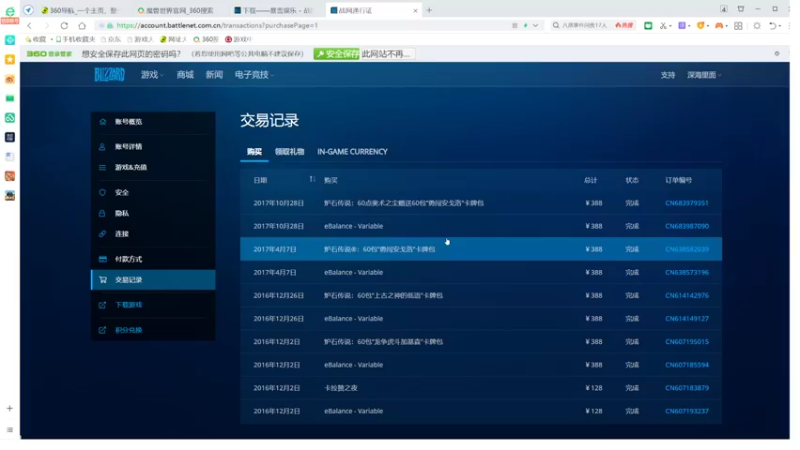800x450 pixels.
Task: Click the purple square toolbar icon
Action: (682, 26)
